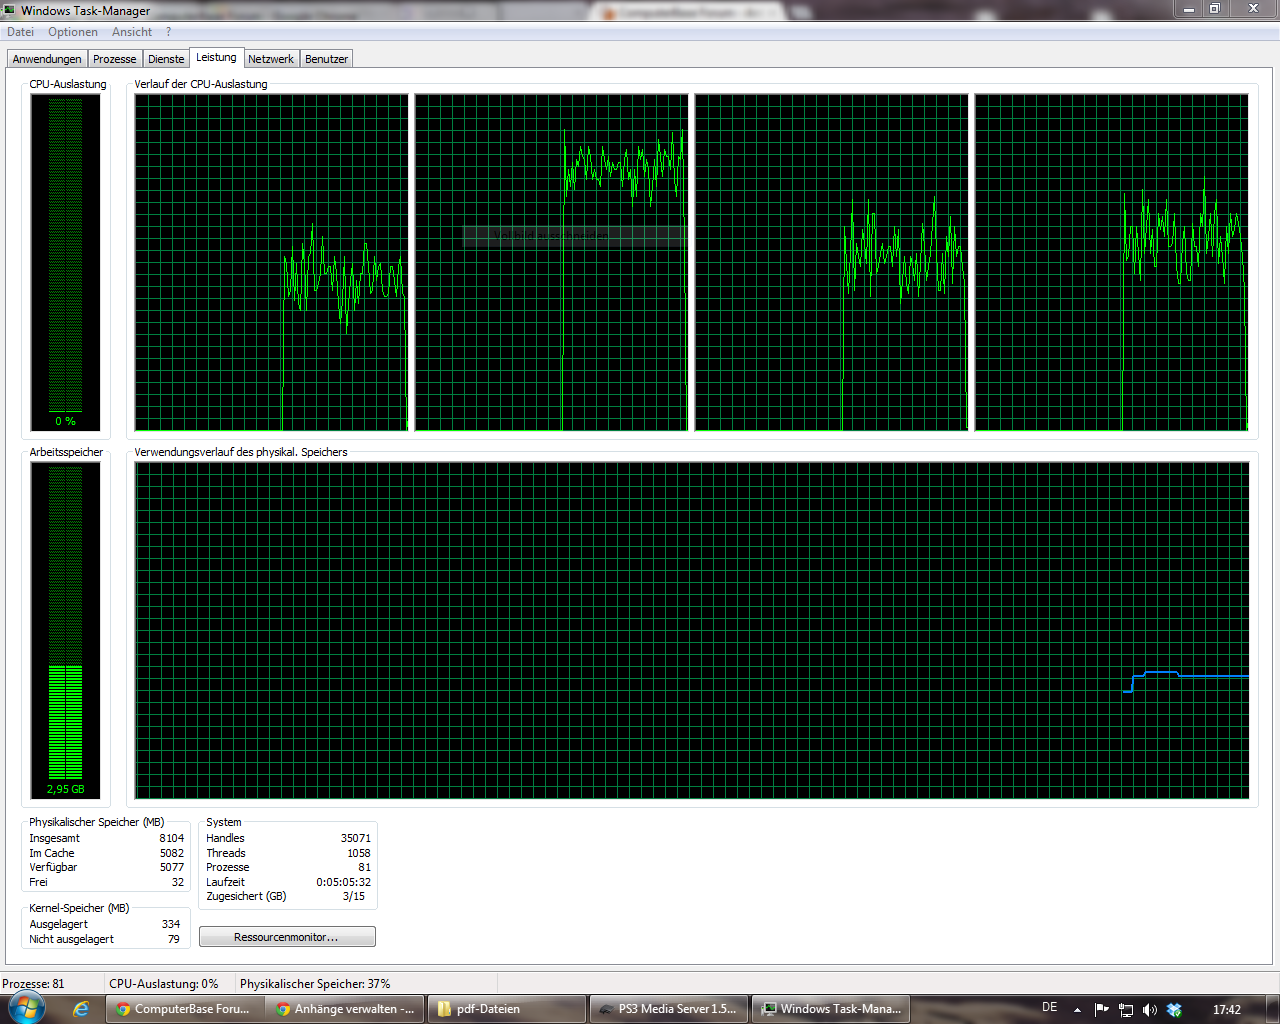Image resolution: width=1280 pixels, height=1024 pixels.
Task: Click the Task-Manager title bar icon
Action: coord(10,10)
